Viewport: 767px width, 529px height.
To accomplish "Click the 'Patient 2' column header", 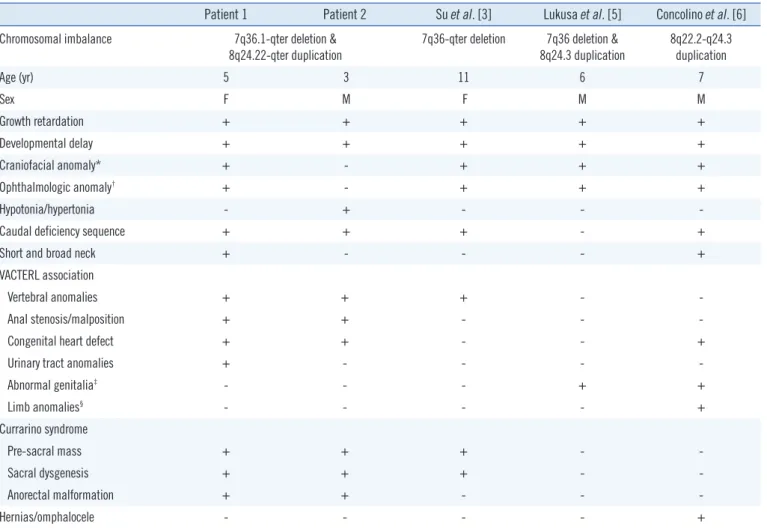I will coord(344,14).
